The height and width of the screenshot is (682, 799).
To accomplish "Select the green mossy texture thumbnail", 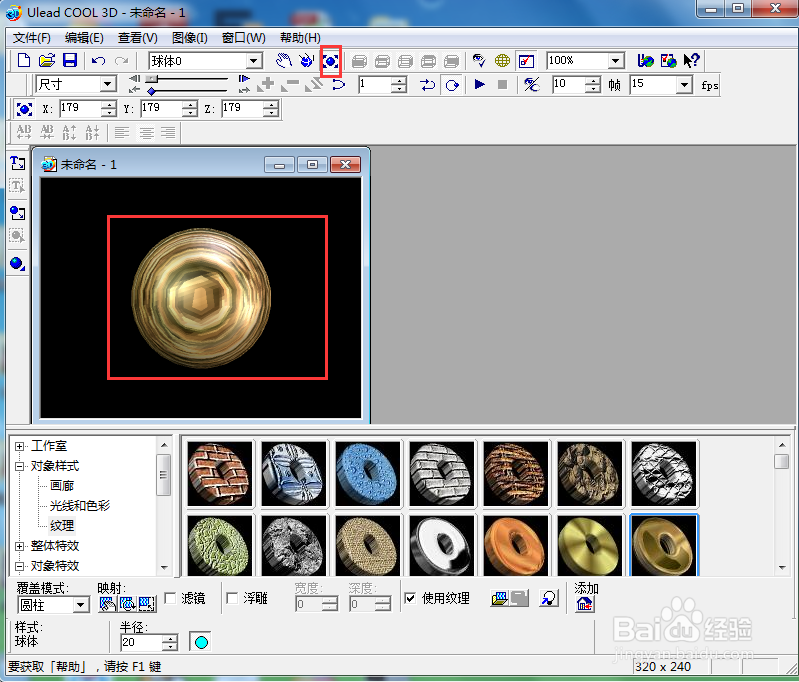I will pos(220,546).
